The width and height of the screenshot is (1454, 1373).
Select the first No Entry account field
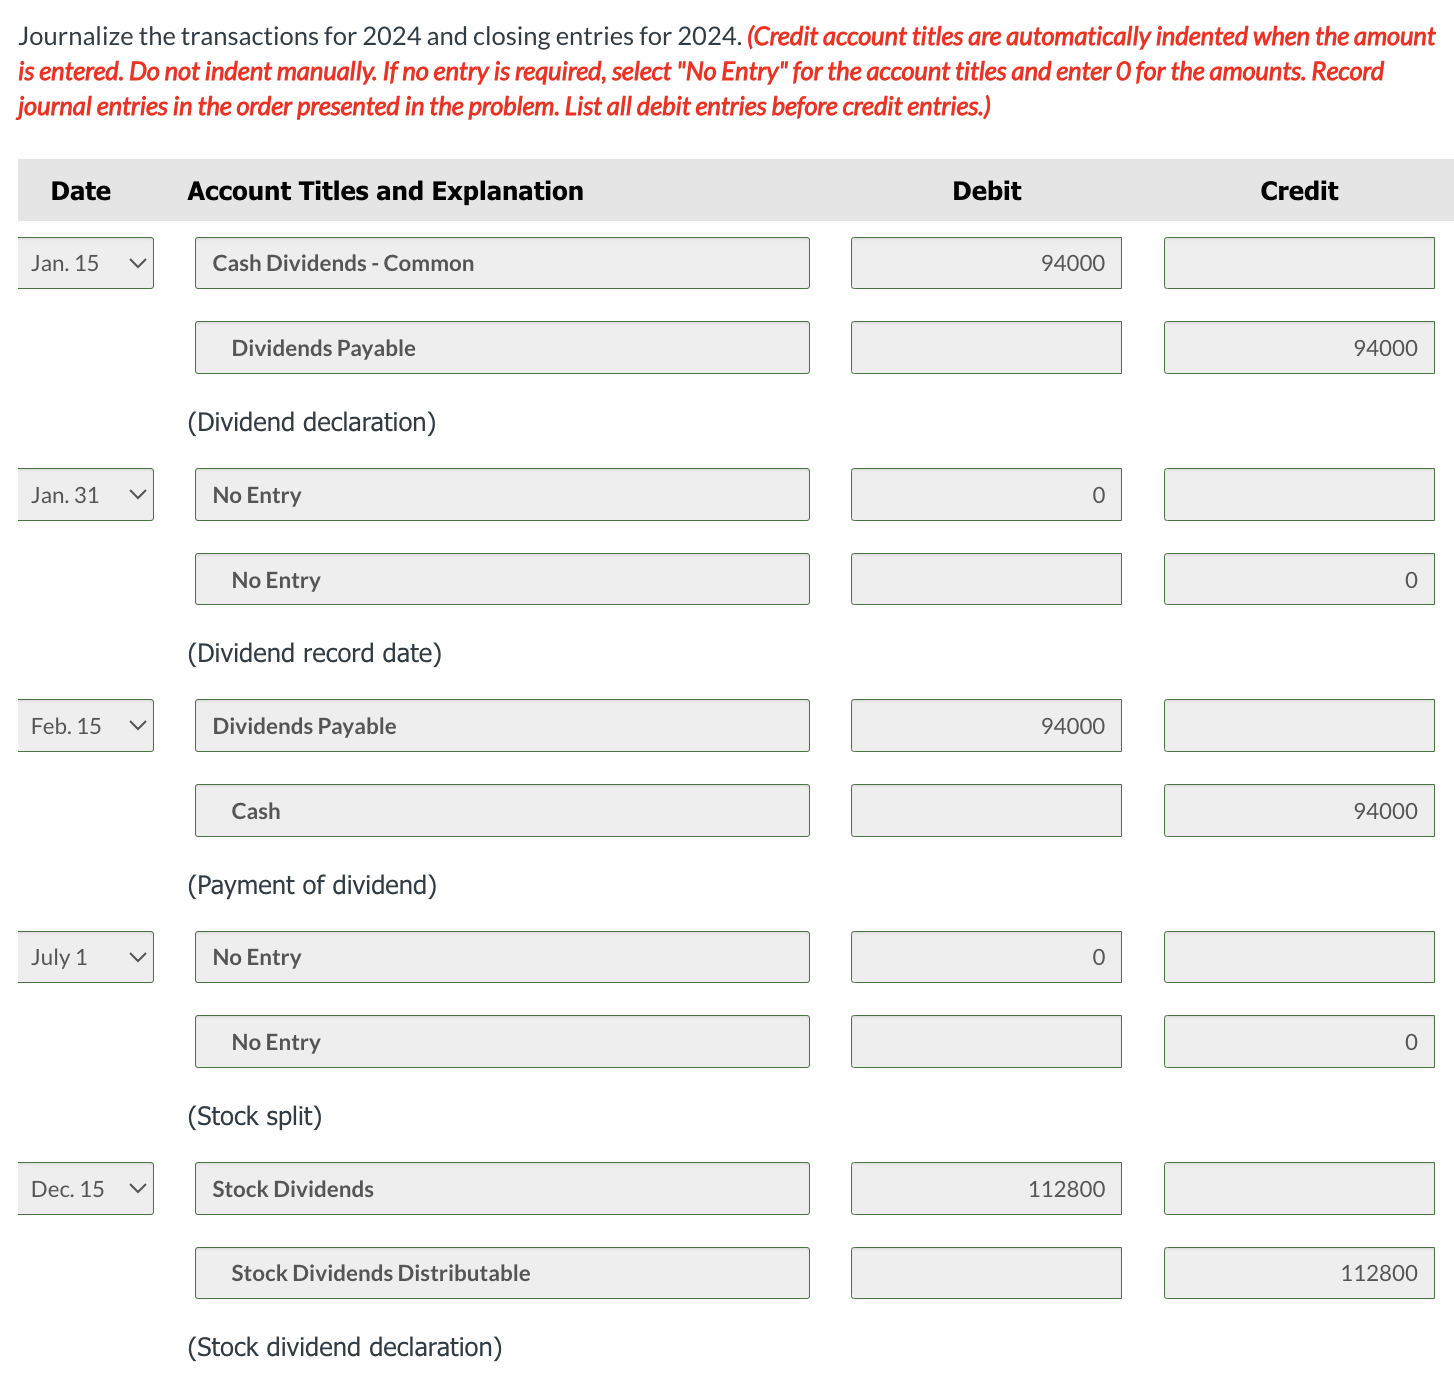[502, 494]
